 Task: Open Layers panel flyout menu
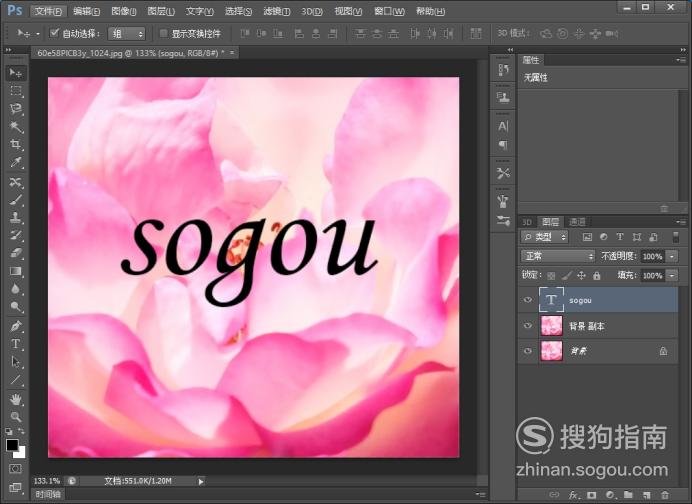coord(680,222)
